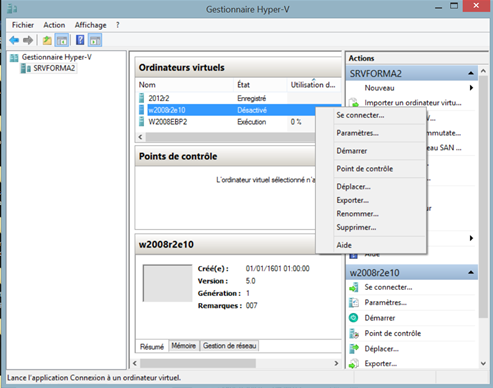The width and height of the screenshot is (493, 388).
Task: Click the Exporter action icon
Action: [x=354, y=364]
